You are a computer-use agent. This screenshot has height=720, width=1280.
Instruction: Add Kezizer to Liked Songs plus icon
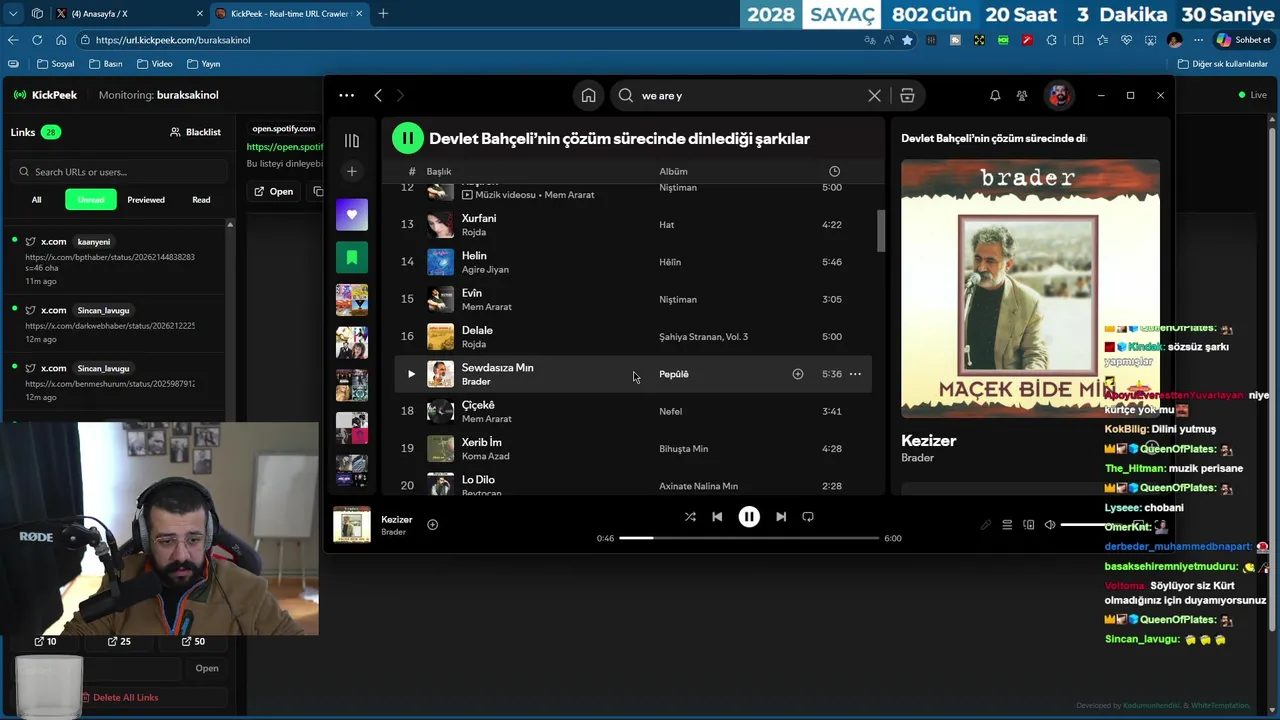coord(433,524)
